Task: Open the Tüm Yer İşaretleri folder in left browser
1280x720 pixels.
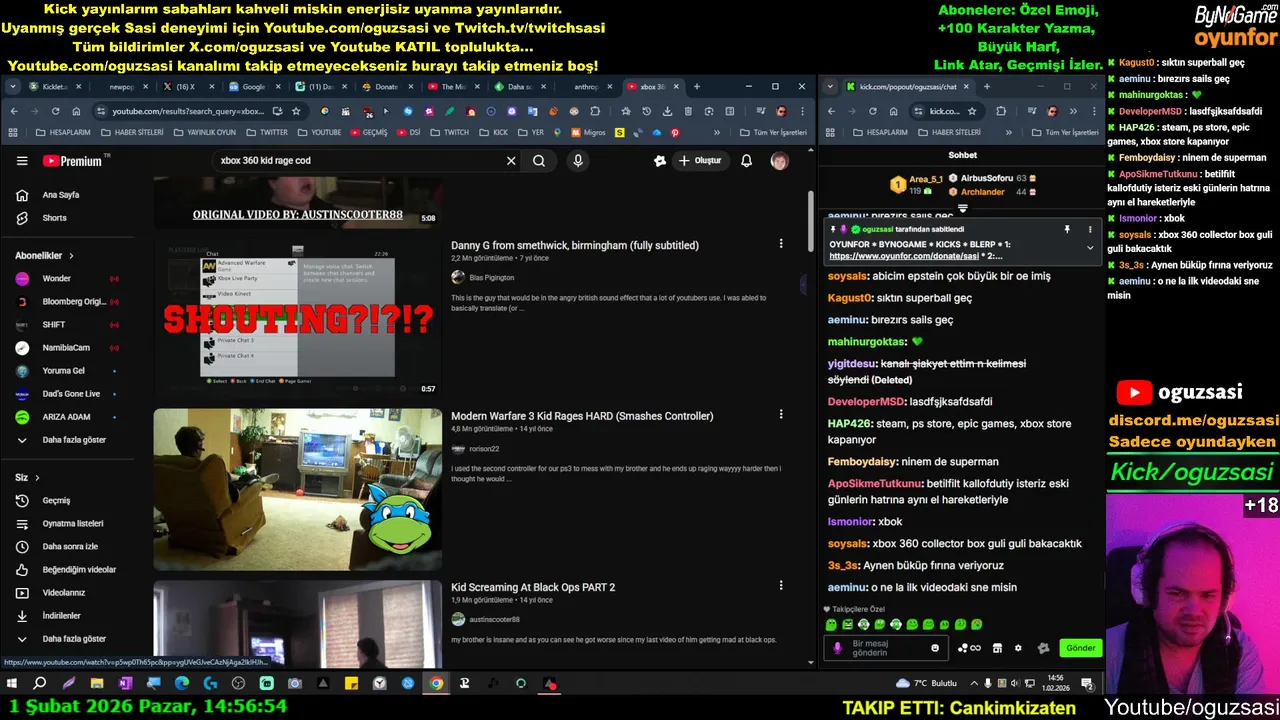Action: click(773, 132)
